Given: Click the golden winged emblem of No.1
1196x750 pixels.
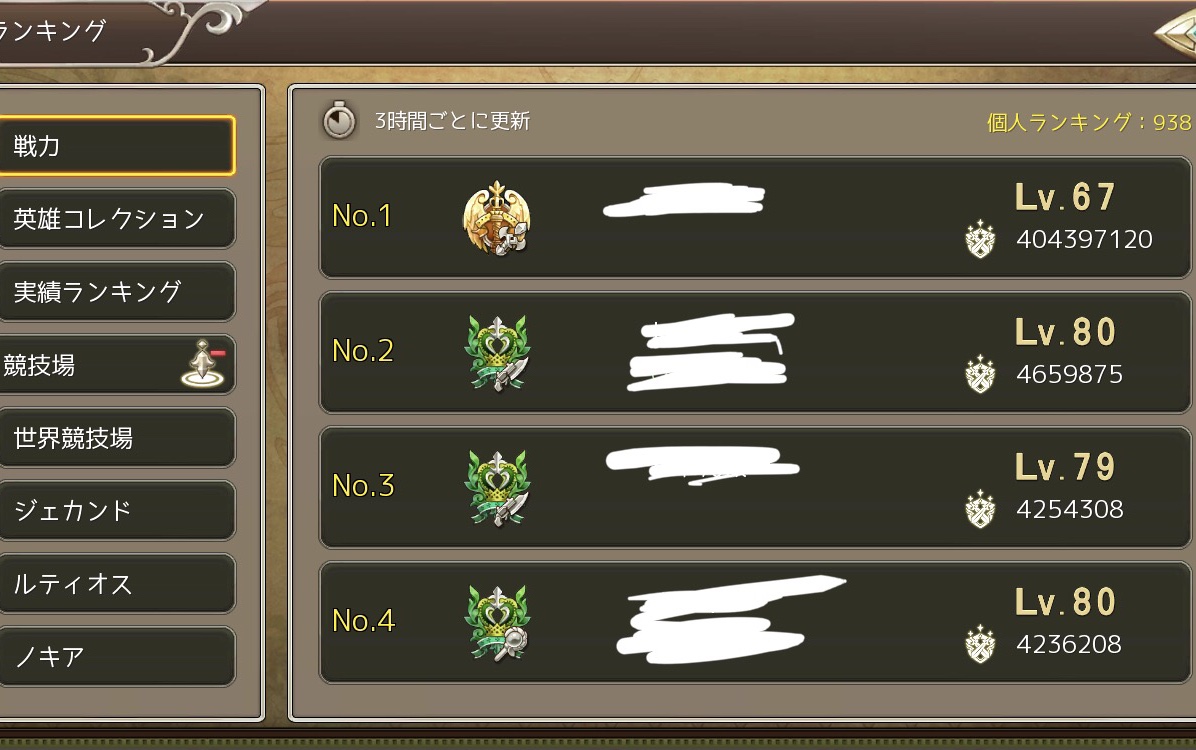Looking at the screenshot, I should [x=497, y=218].
